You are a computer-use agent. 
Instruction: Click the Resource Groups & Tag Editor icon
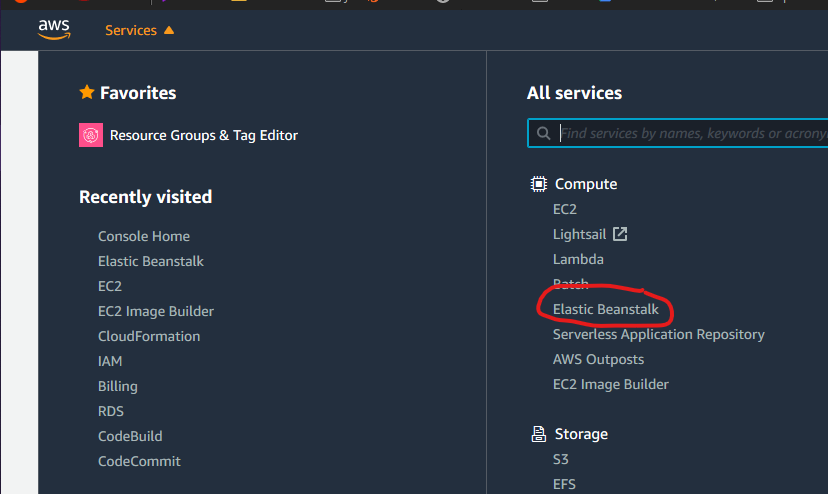pos(91,135)
